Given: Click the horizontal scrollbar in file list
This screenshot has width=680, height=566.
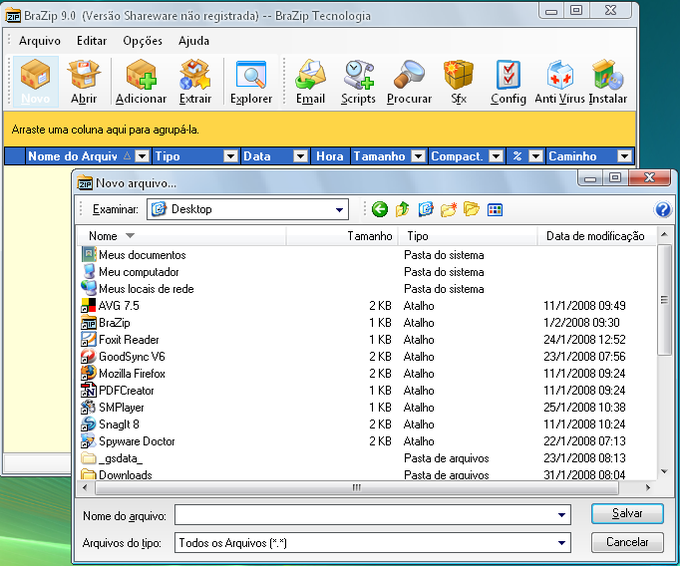Looking at the screenshot, I should pos(356,488).
